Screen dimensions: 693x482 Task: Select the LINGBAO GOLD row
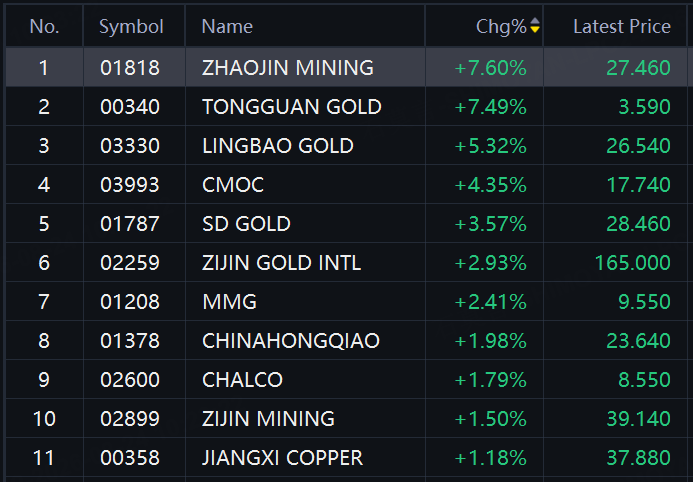[346, 145]
